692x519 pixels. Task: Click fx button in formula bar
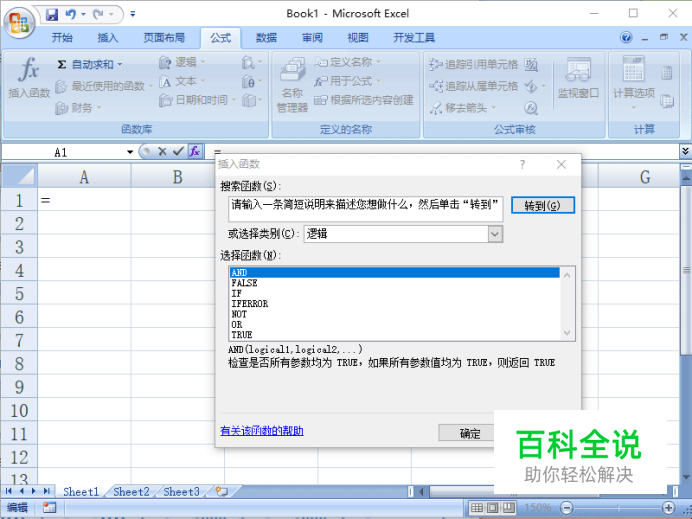(x=195, y=151)
